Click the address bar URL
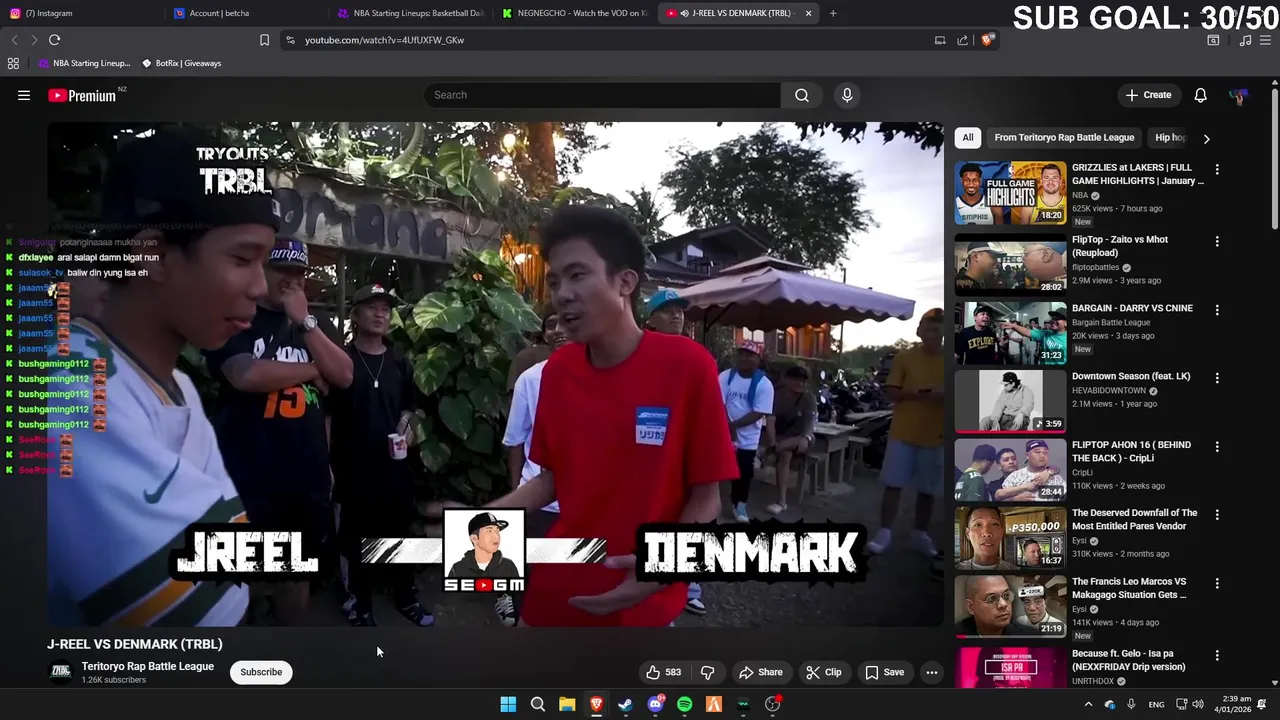The image size is (1280, 720). tap(384, 40)
